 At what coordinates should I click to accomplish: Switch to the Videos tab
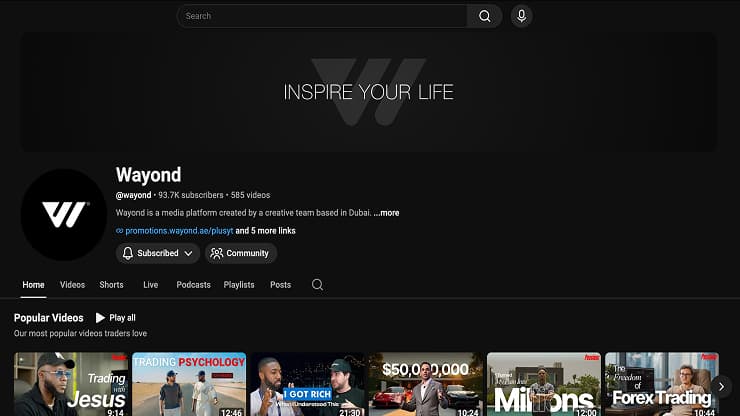click(x=72, y=285)
